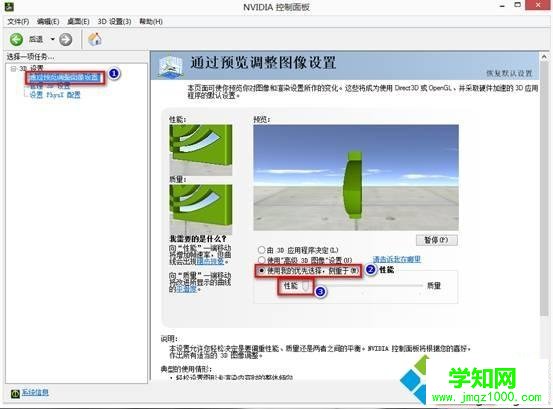Click the 平滑度 help link

(186, 289)
